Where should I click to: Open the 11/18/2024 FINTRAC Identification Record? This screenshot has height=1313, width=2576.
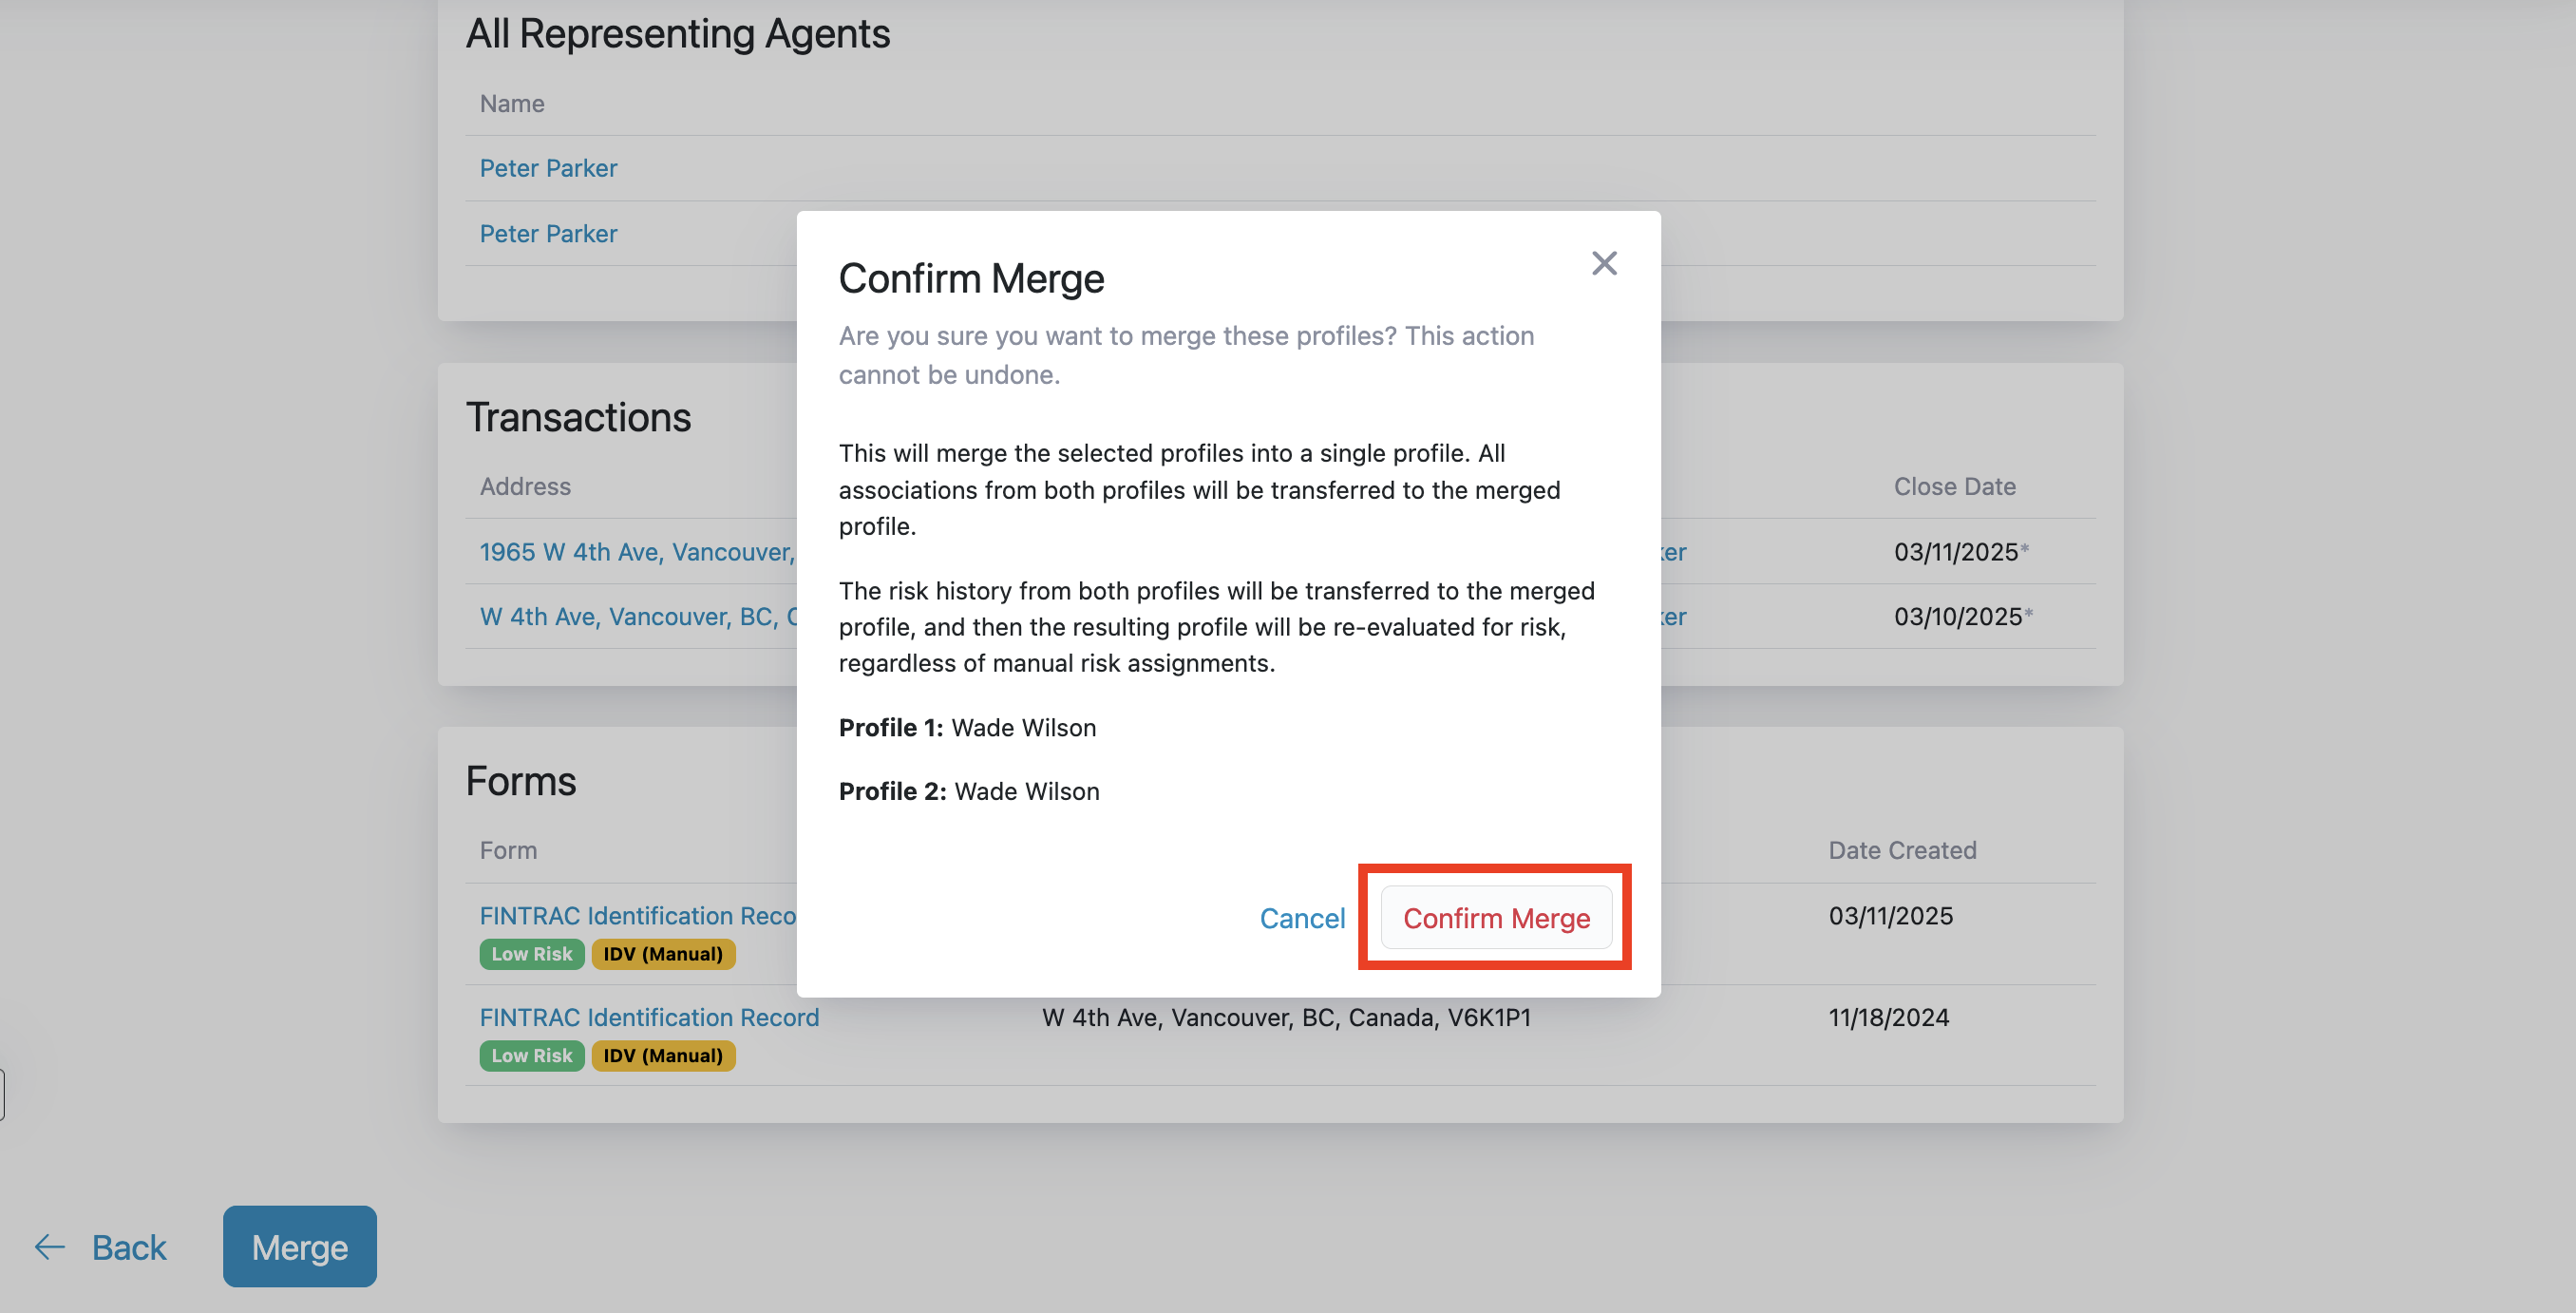click(649, 1016)
